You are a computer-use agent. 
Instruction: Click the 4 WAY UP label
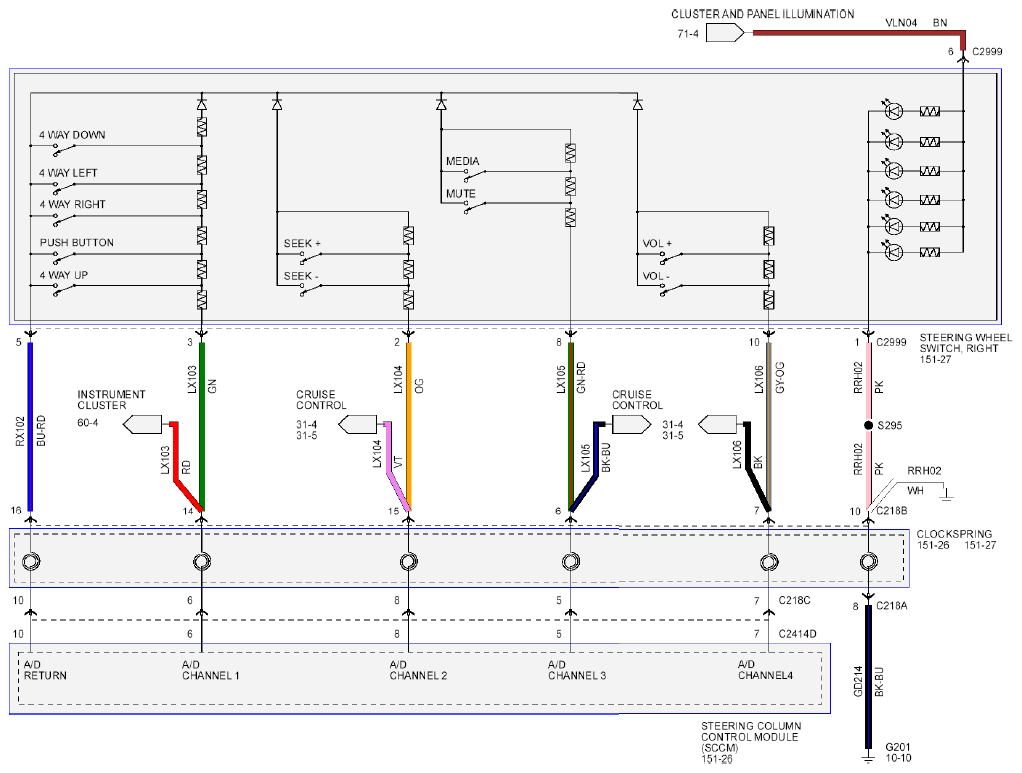(x=63, y=275)
